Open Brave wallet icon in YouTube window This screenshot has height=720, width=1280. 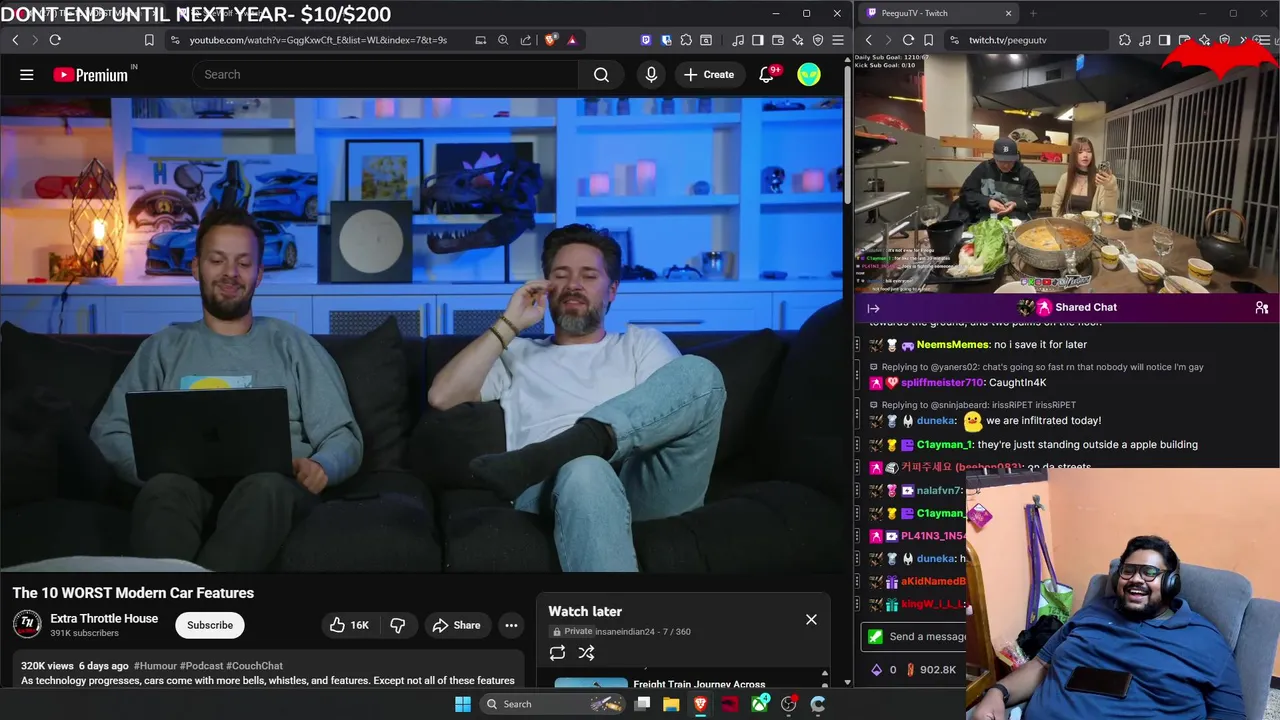[x=778, y=40]
